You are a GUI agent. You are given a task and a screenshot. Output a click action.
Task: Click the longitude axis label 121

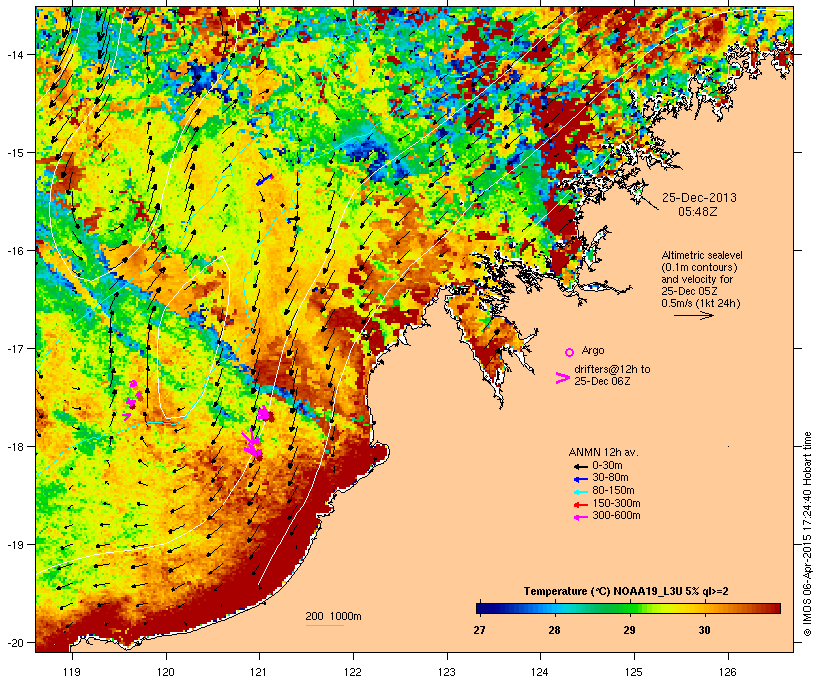pos(259,672)
